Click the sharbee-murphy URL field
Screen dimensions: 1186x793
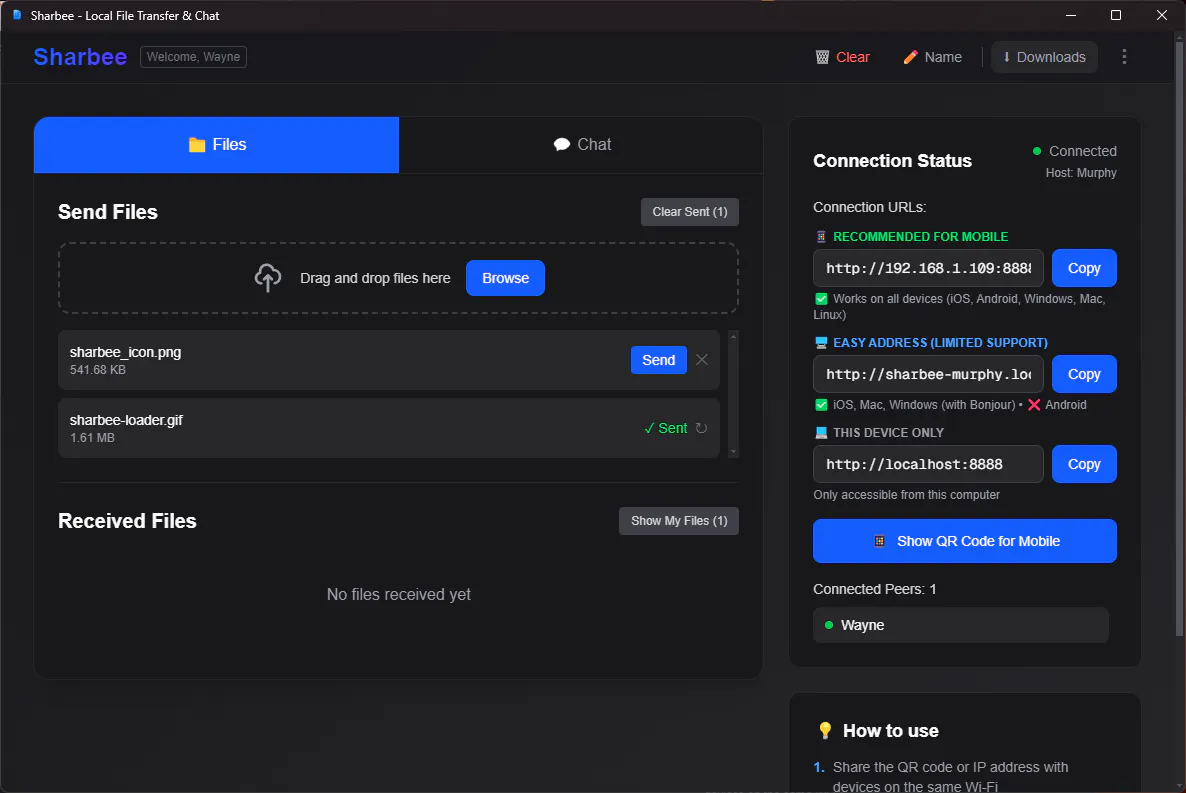click(x=928, y=374)
